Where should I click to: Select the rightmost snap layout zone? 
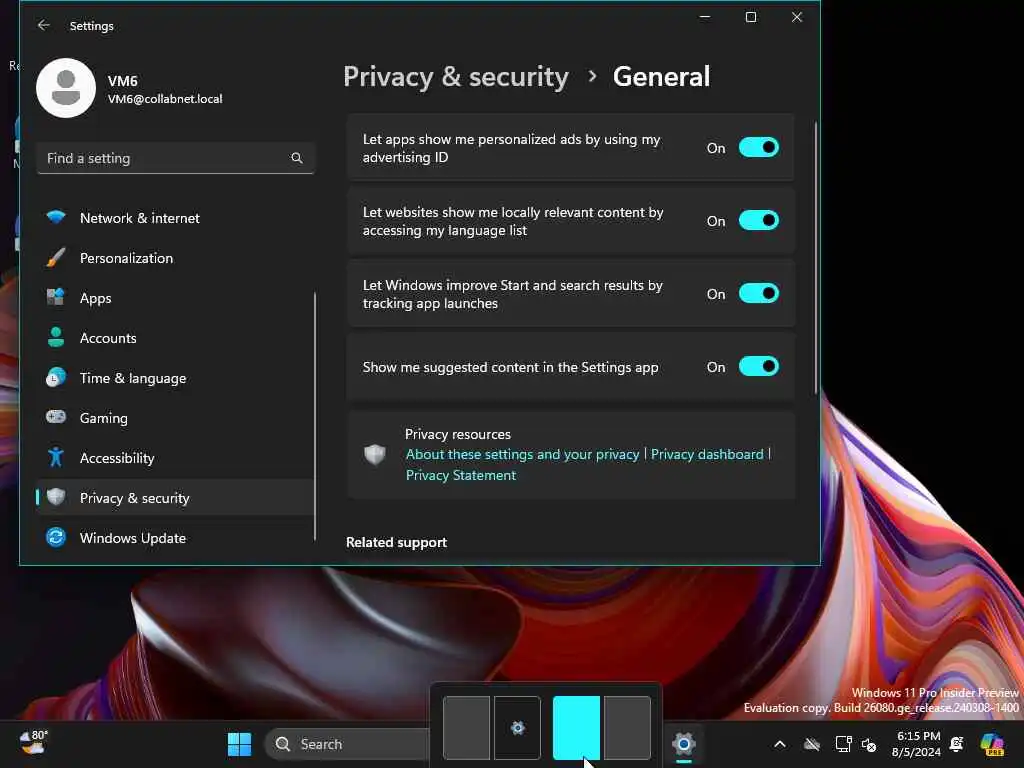coord(627,728)
